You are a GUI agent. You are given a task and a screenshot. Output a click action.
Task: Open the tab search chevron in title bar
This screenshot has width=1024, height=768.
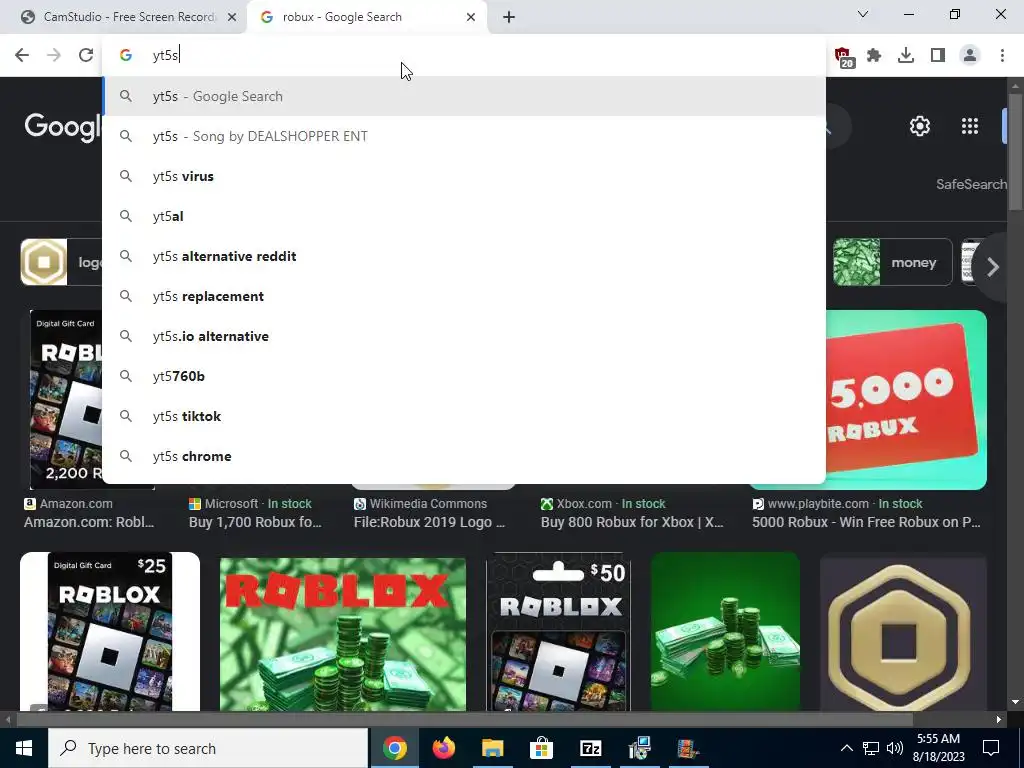863,14
